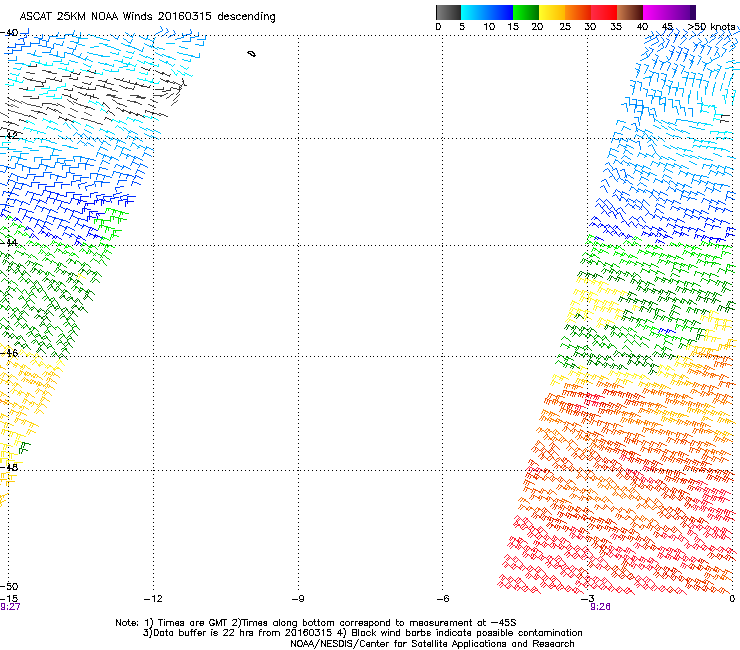This screenshot has width=740, height=650.
Task: Click the latitude label '-50'
Action: [9, 587]
